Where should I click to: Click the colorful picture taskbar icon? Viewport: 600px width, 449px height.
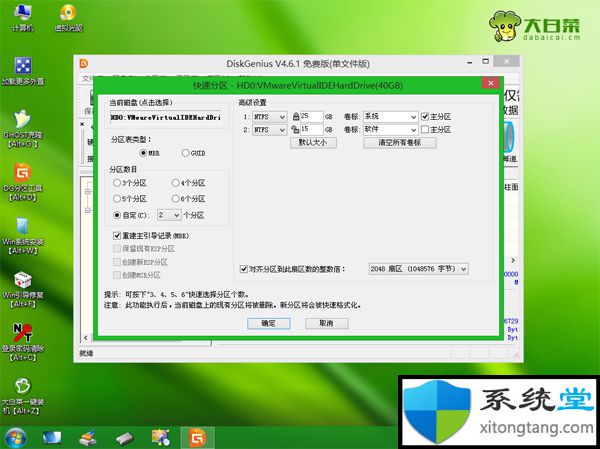point(161,438)
